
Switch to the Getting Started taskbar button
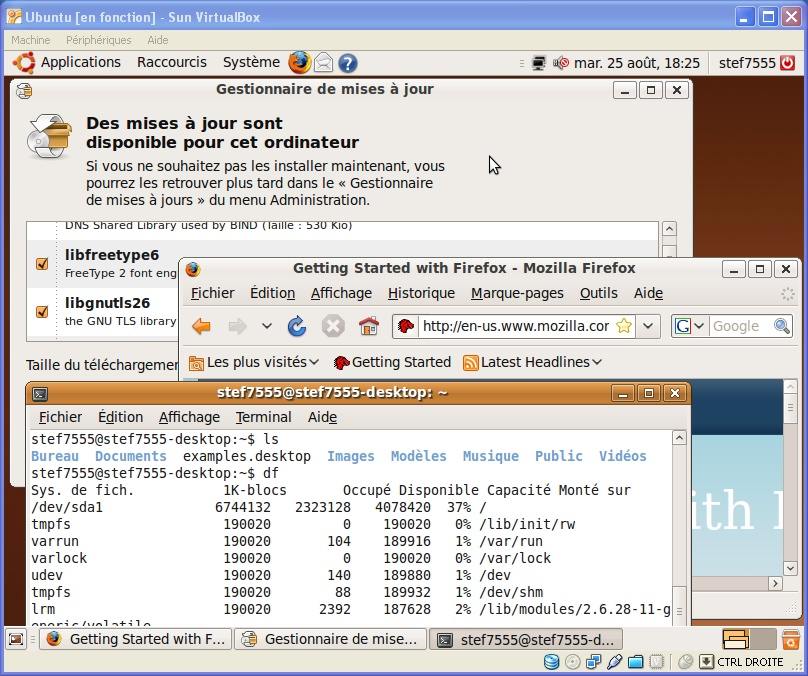(136, 639)
